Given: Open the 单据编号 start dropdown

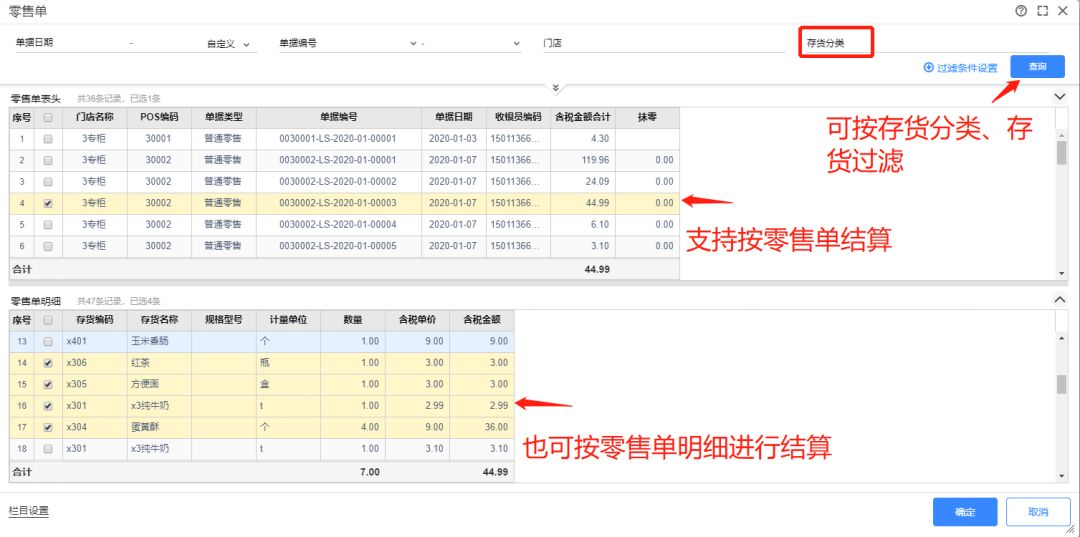Looking at the screenshot, I should click(x=413, y=43).
